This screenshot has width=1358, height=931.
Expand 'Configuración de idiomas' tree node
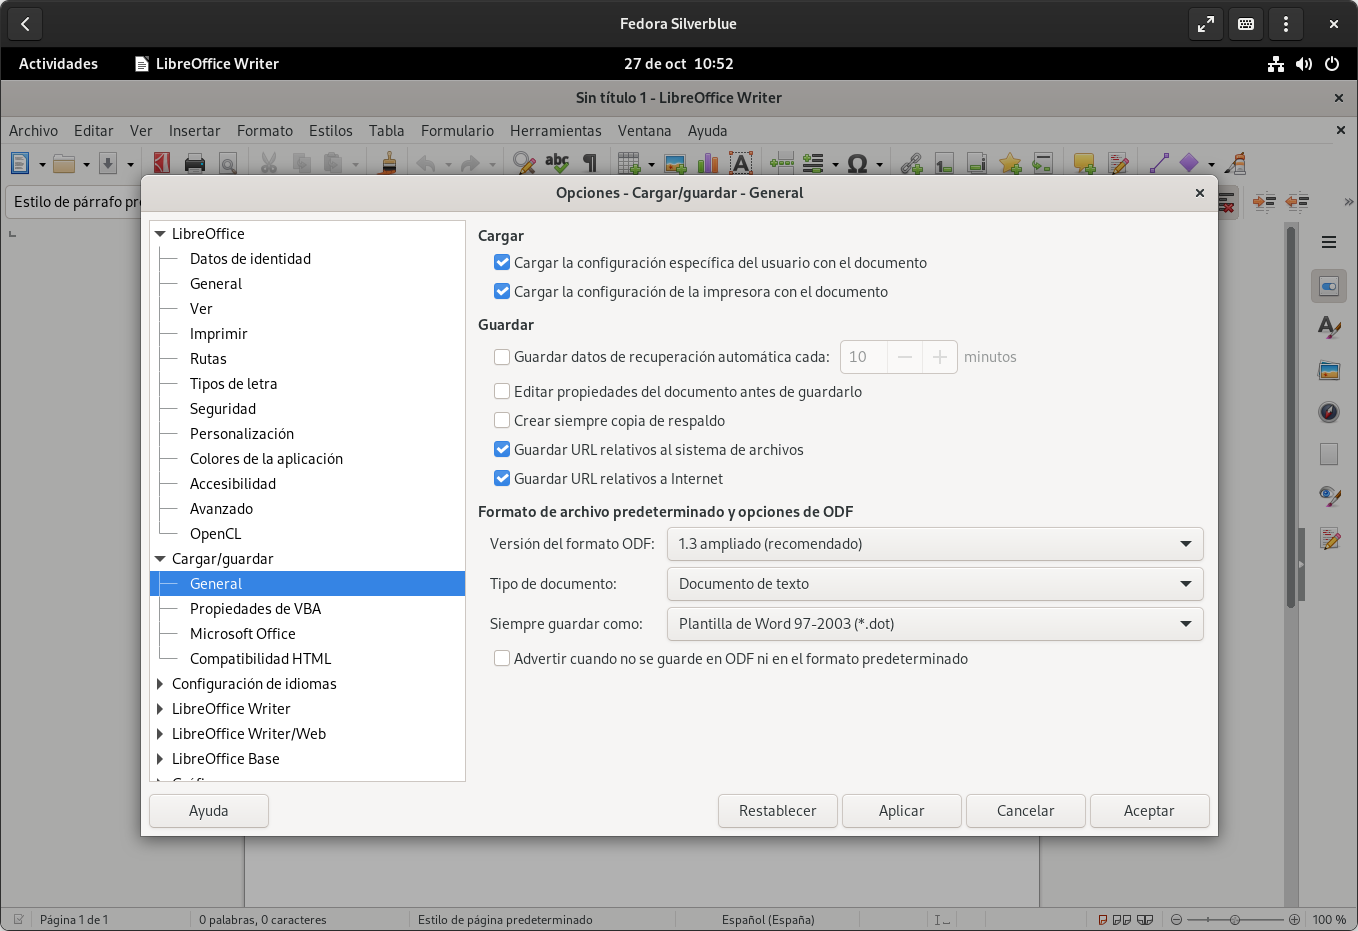[x=160, y=684]
